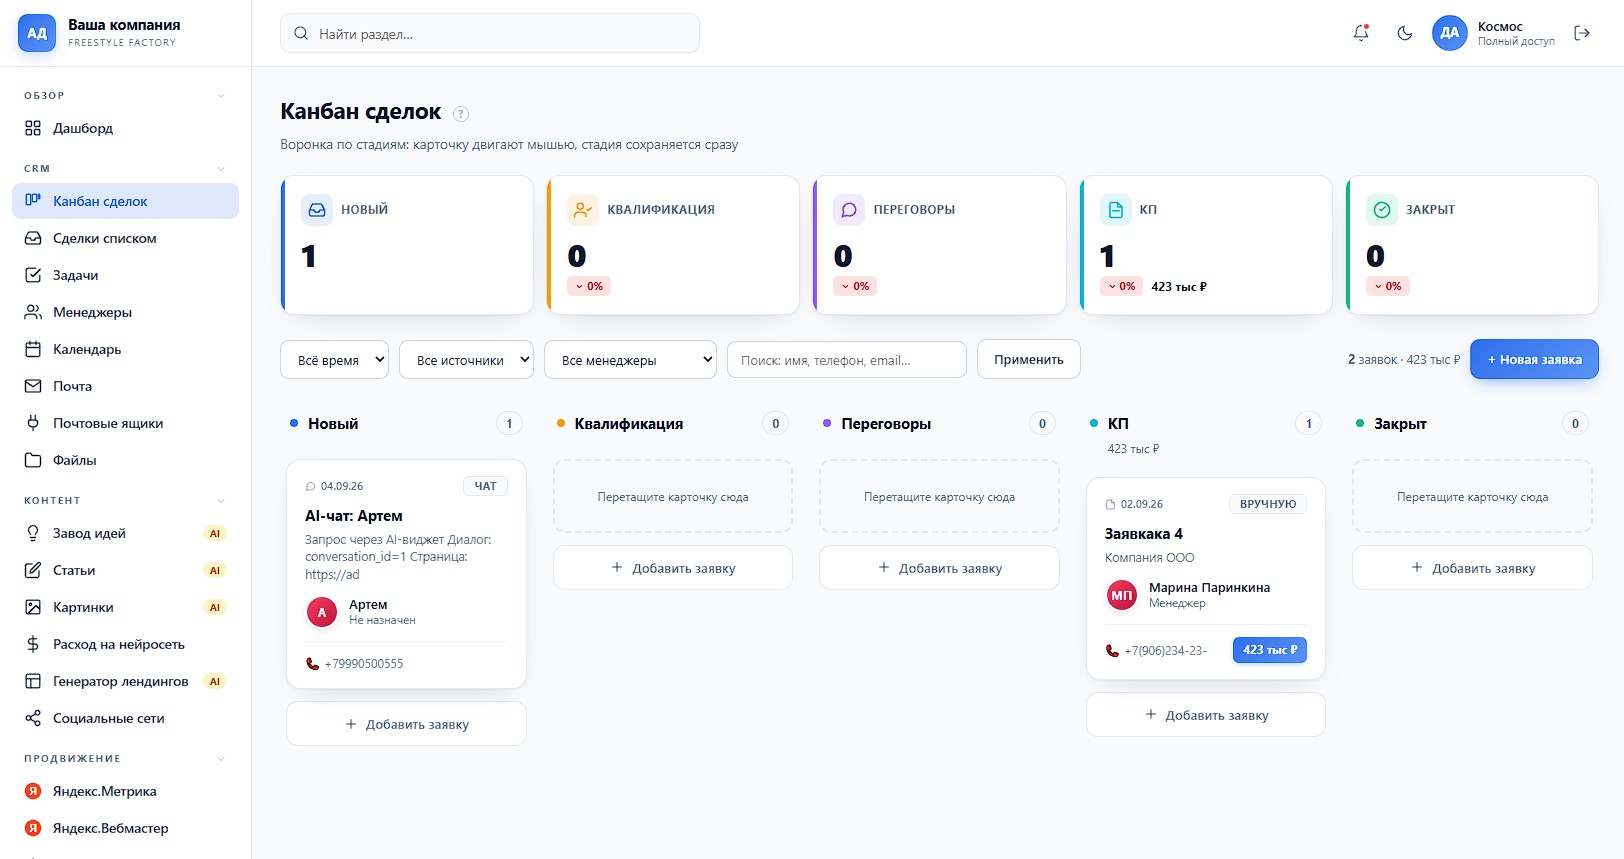Click the ВРУЧНУЮ tag on Заявкака 4 card

[x=1268, y=504]
